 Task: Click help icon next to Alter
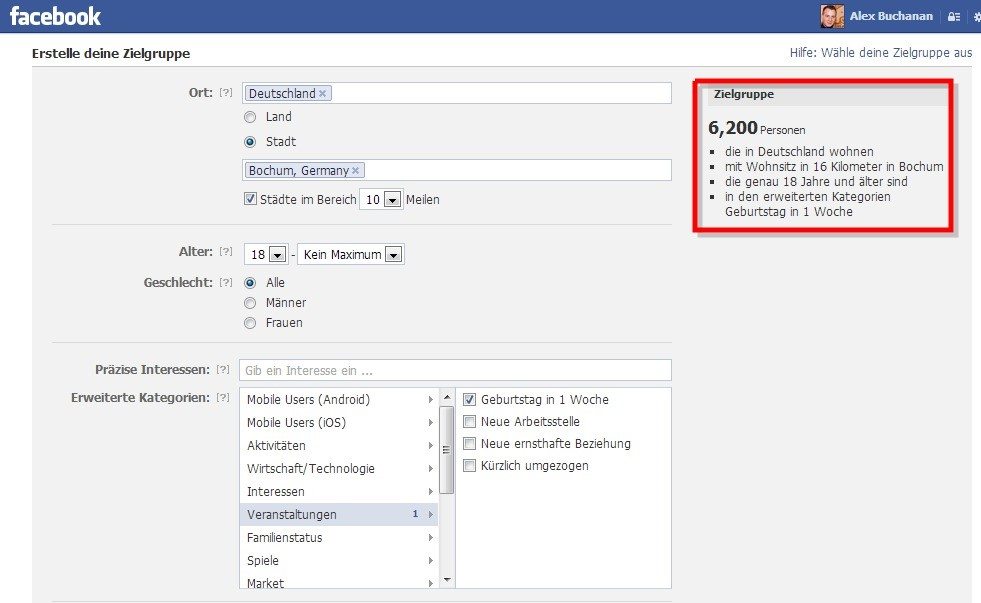(x=226, y=252)
